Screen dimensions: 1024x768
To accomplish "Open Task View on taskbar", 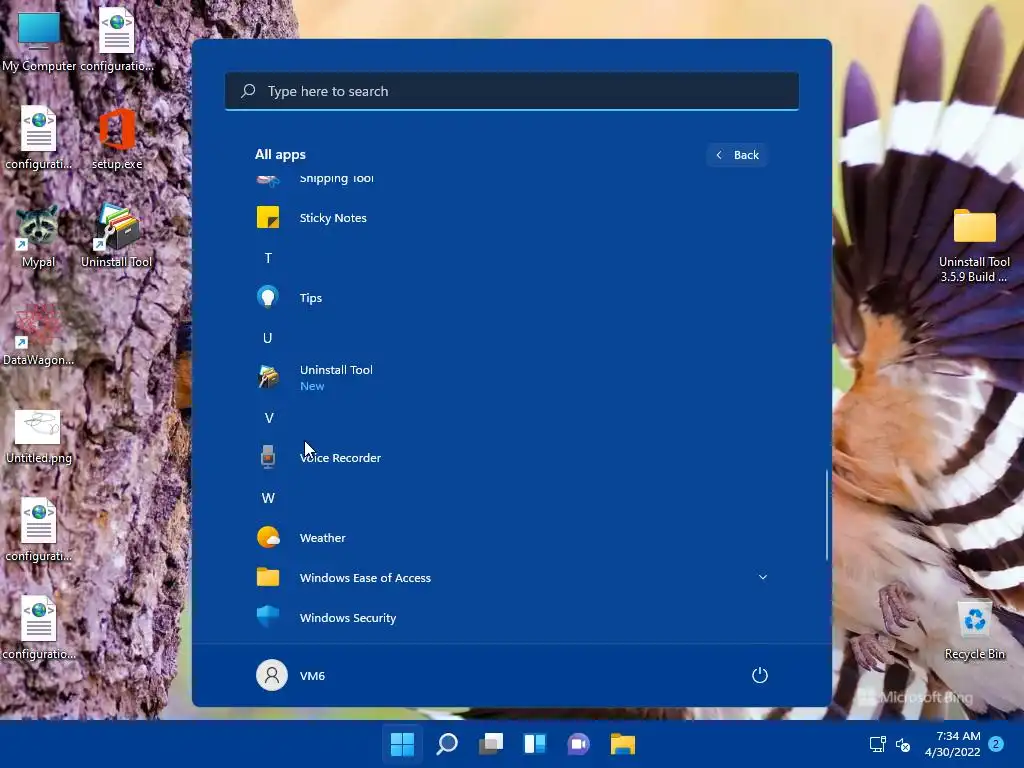I will tap(491, 744).
